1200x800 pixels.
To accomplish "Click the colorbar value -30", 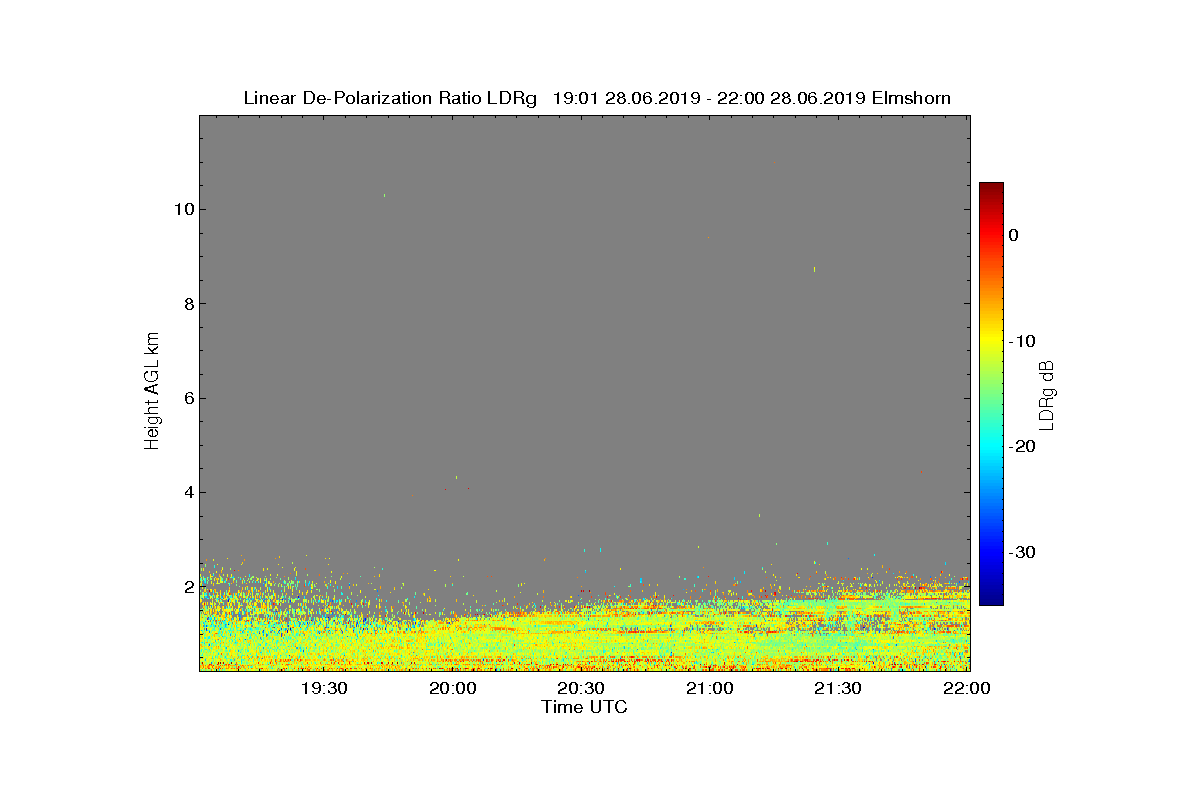I will coord(1021,552).
